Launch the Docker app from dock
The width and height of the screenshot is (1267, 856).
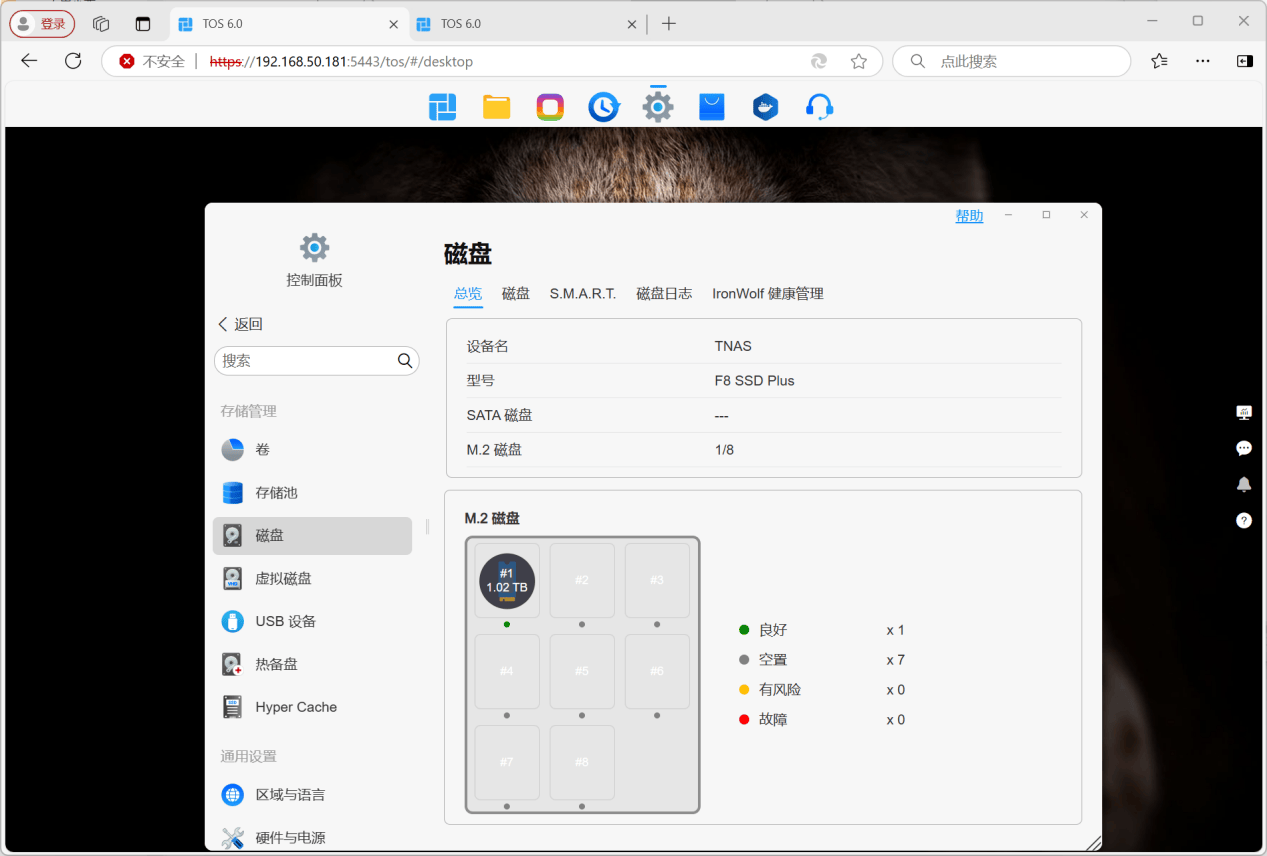765,107
